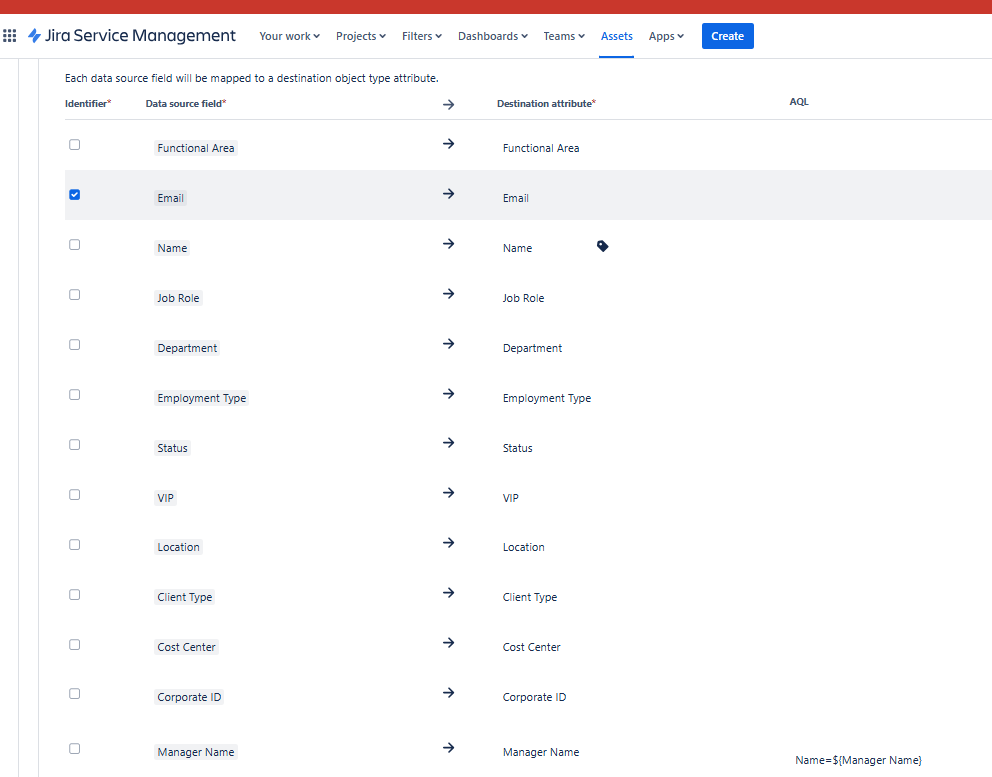Select the Department data source field
Screen dimensions: 992x777
click(x=187, y=348)
